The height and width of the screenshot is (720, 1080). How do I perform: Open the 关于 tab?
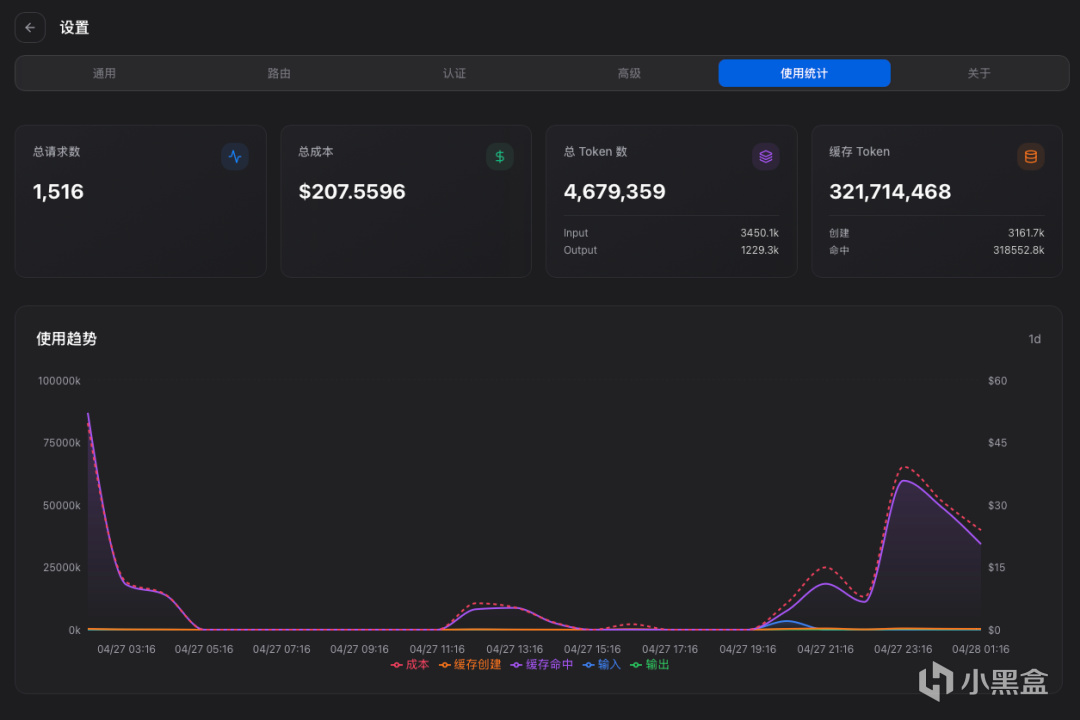click(x=979, y=73)
